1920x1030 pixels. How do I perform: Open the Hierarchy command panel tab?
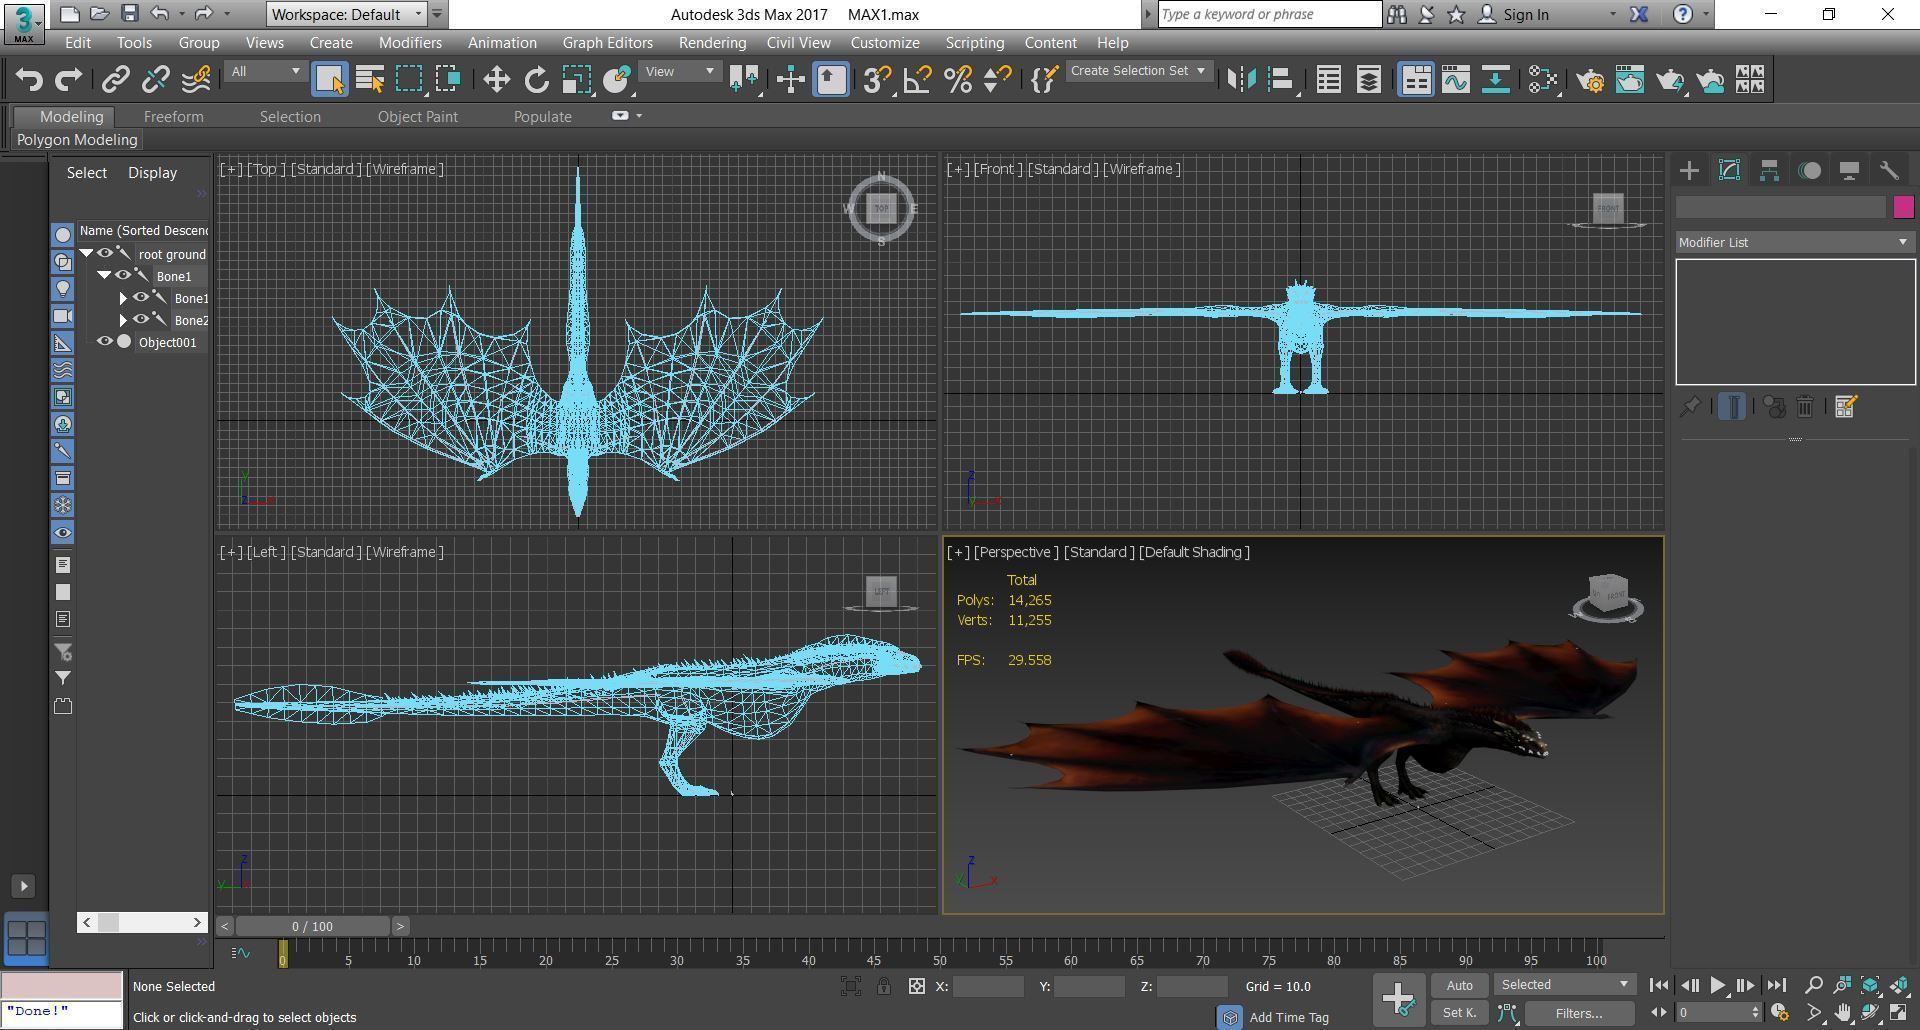tap(1769, 170)
